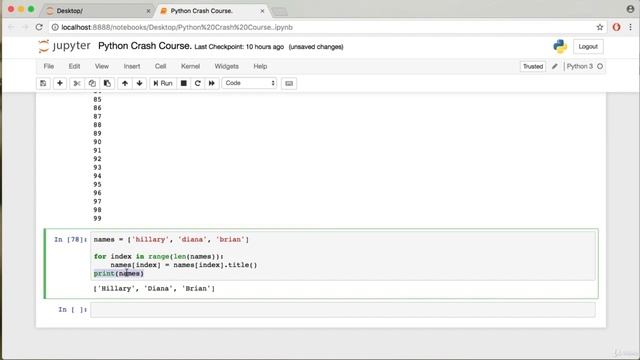The height and width of the screenshot is (360, 640).
Task: Open the Kernel menu
Action: [x=190, y=66]
